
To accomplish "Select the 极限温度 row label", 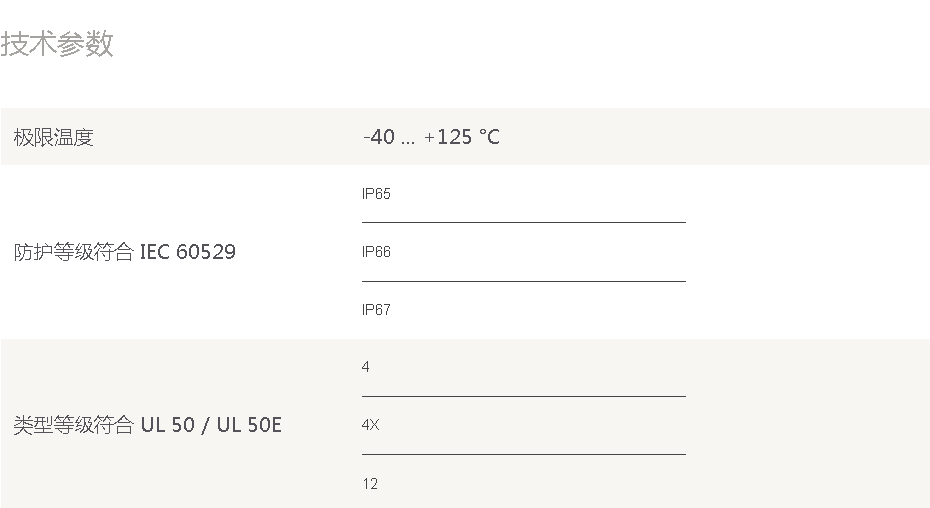I will pos(54,138).
